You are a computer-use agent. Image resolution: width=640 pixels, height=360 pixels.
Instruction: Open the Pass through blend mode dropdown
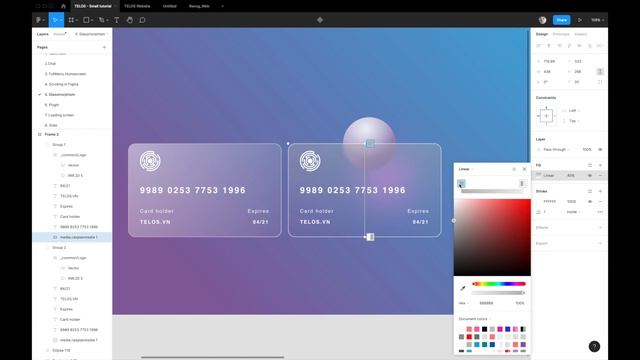tap(556, 149)
